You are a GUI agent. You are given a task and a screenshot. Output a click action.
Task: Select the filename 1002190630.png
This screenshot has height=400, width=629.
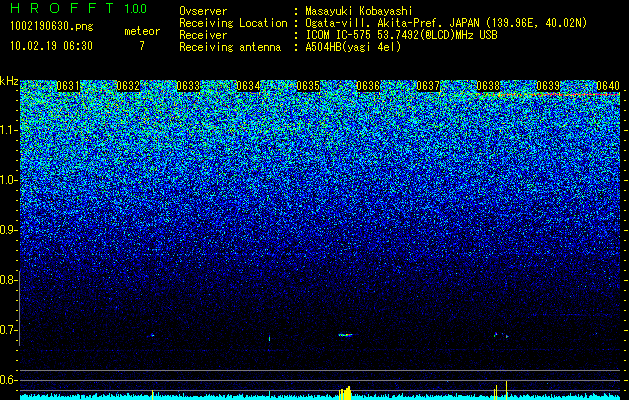[x=52, y=26]
